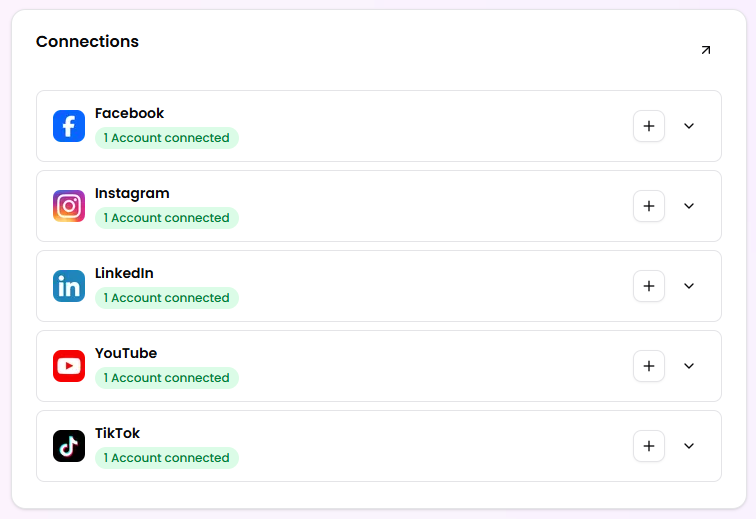756x519 pixels.
Task: Add an Instagram account with plus button
Action: point(649,206)
